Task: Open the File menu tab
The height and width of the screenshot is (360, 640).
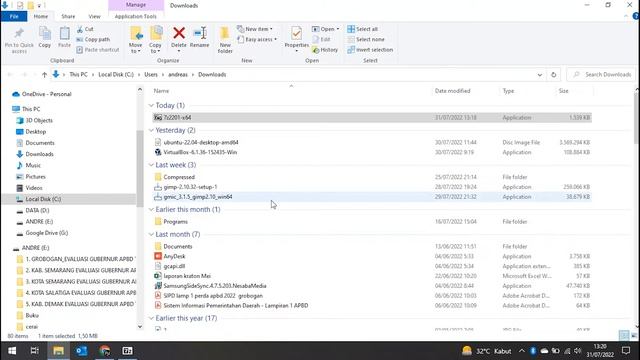Action: coord(14,16)
